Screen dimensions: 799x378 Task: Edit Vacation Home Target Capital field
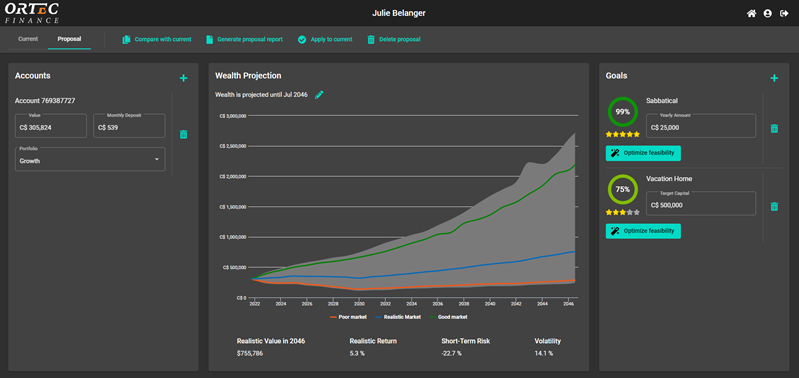tap(701, 203)
